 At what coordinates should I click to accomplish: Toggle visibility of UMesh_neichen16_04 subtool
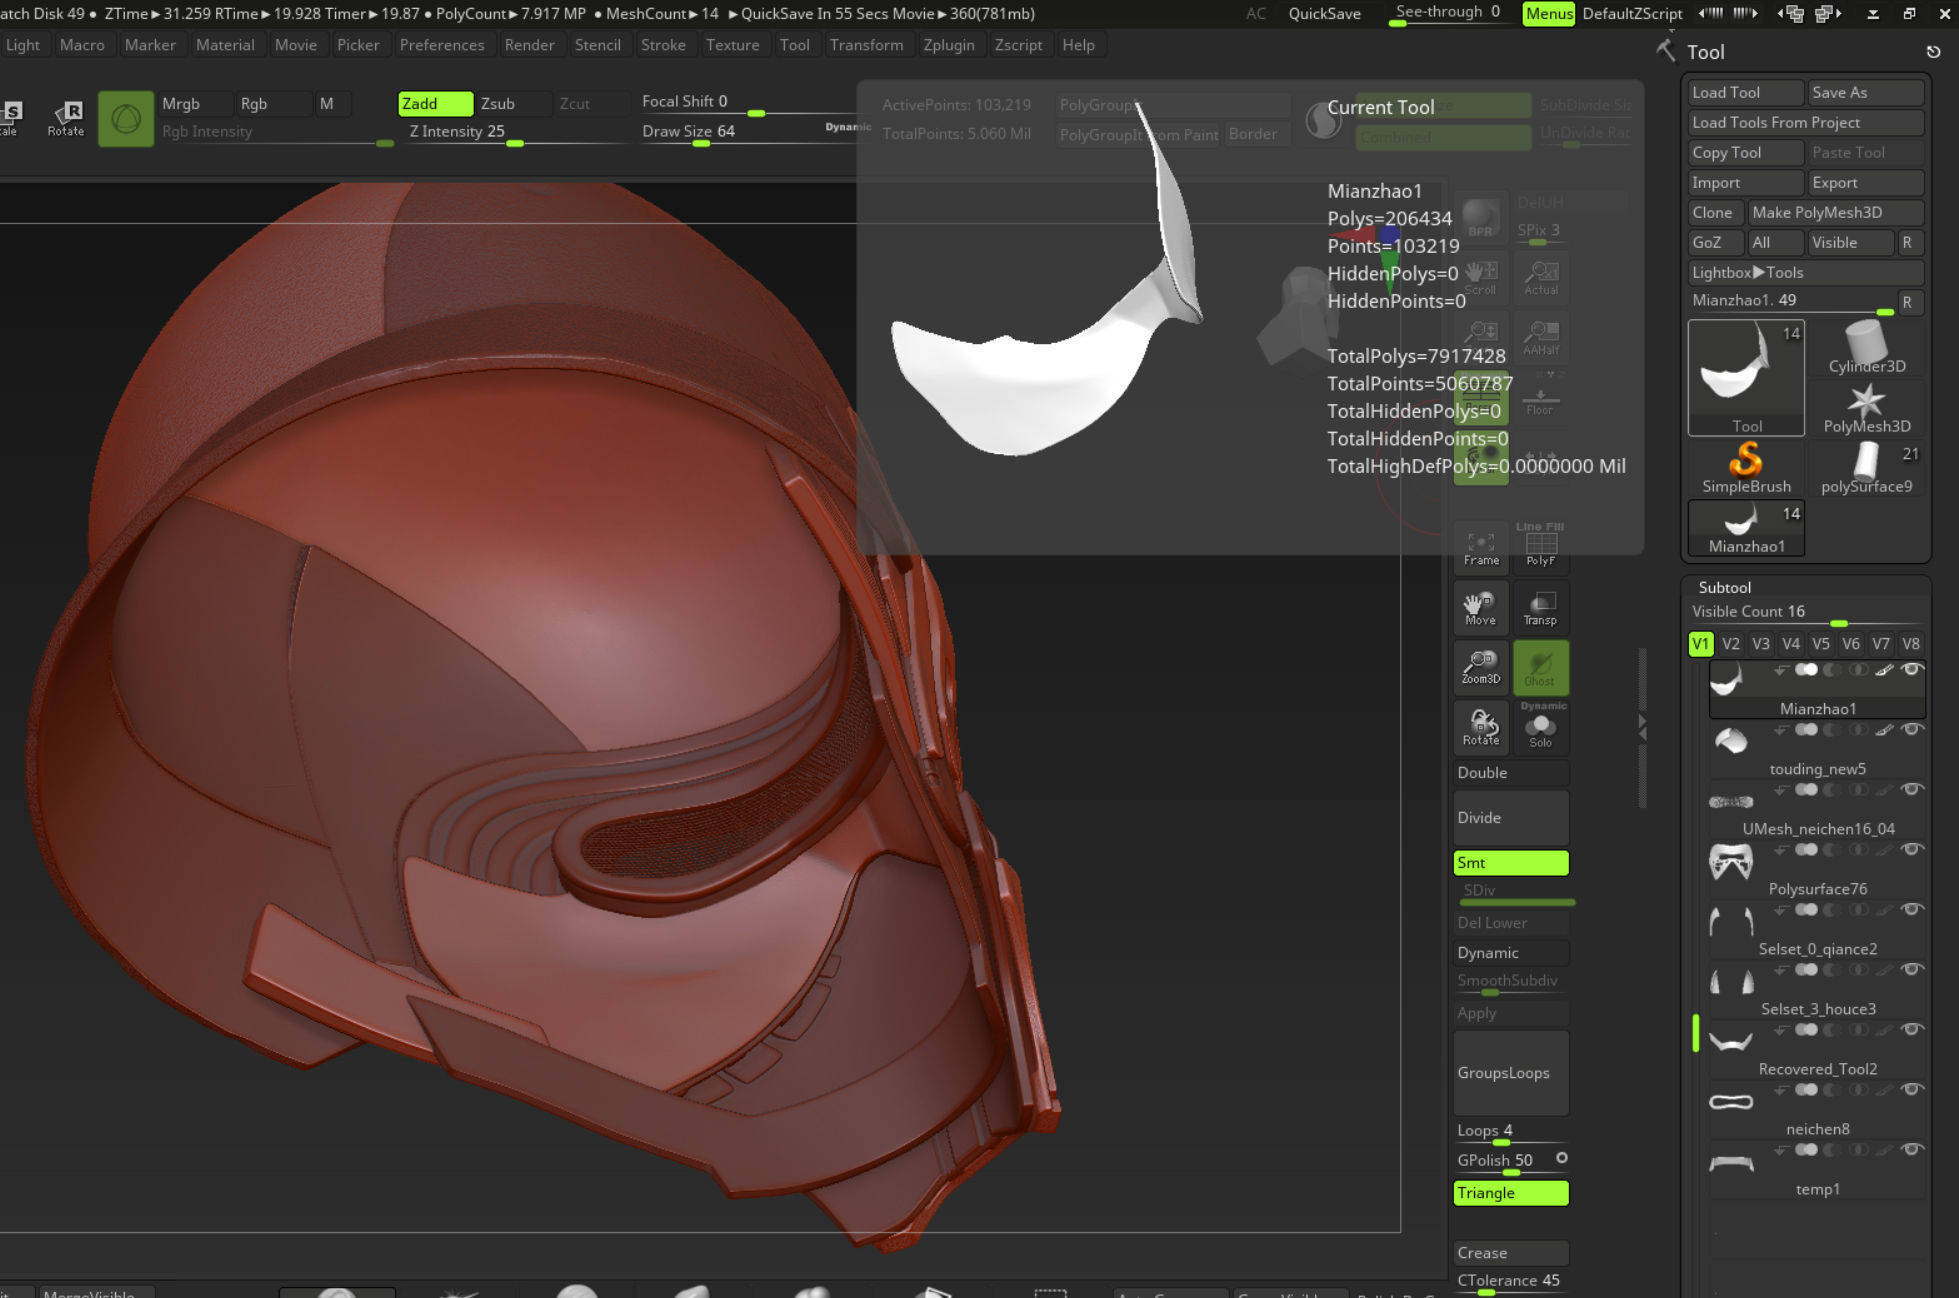click(1911, 790)
